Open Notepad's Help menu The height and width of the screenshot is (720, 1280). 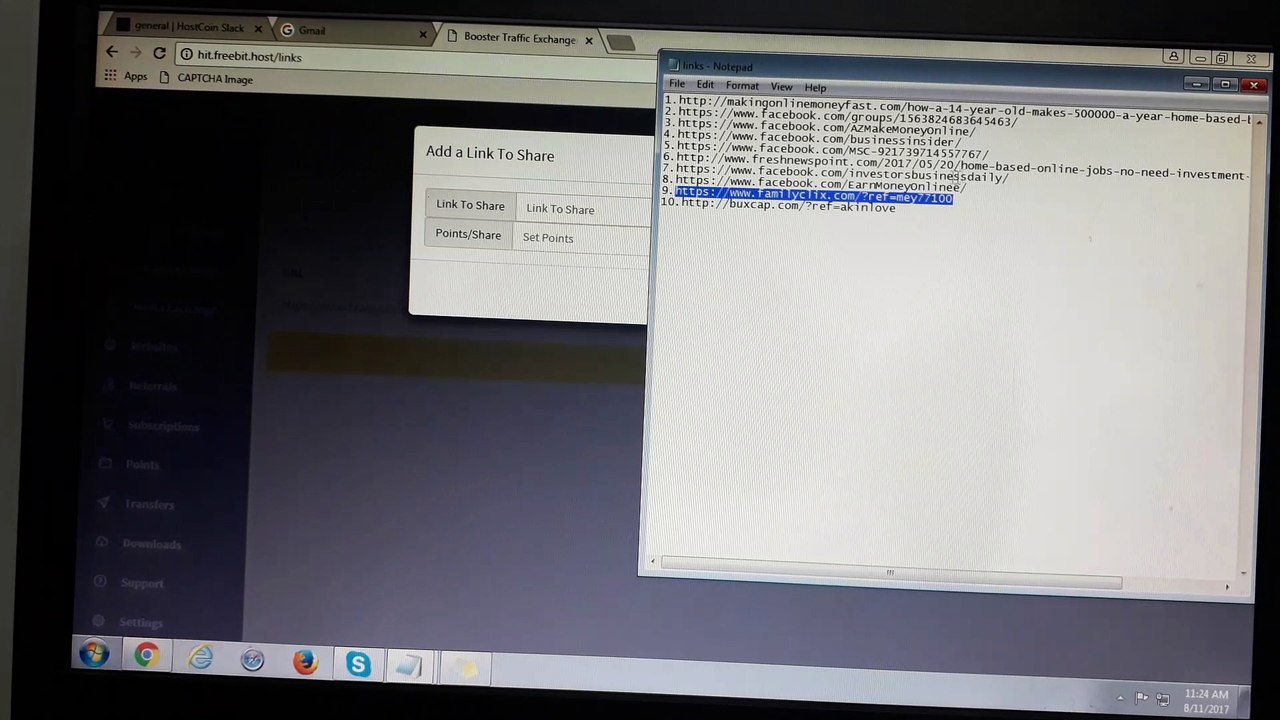pyautogui.click(x=815, y=88)
